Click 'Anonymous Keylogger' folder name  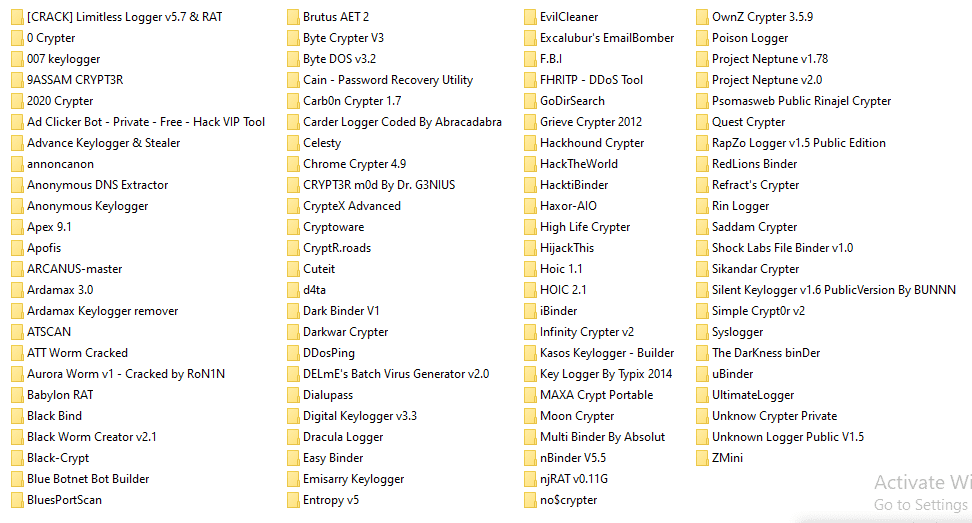pyautogui.click(x=87, y=206)
